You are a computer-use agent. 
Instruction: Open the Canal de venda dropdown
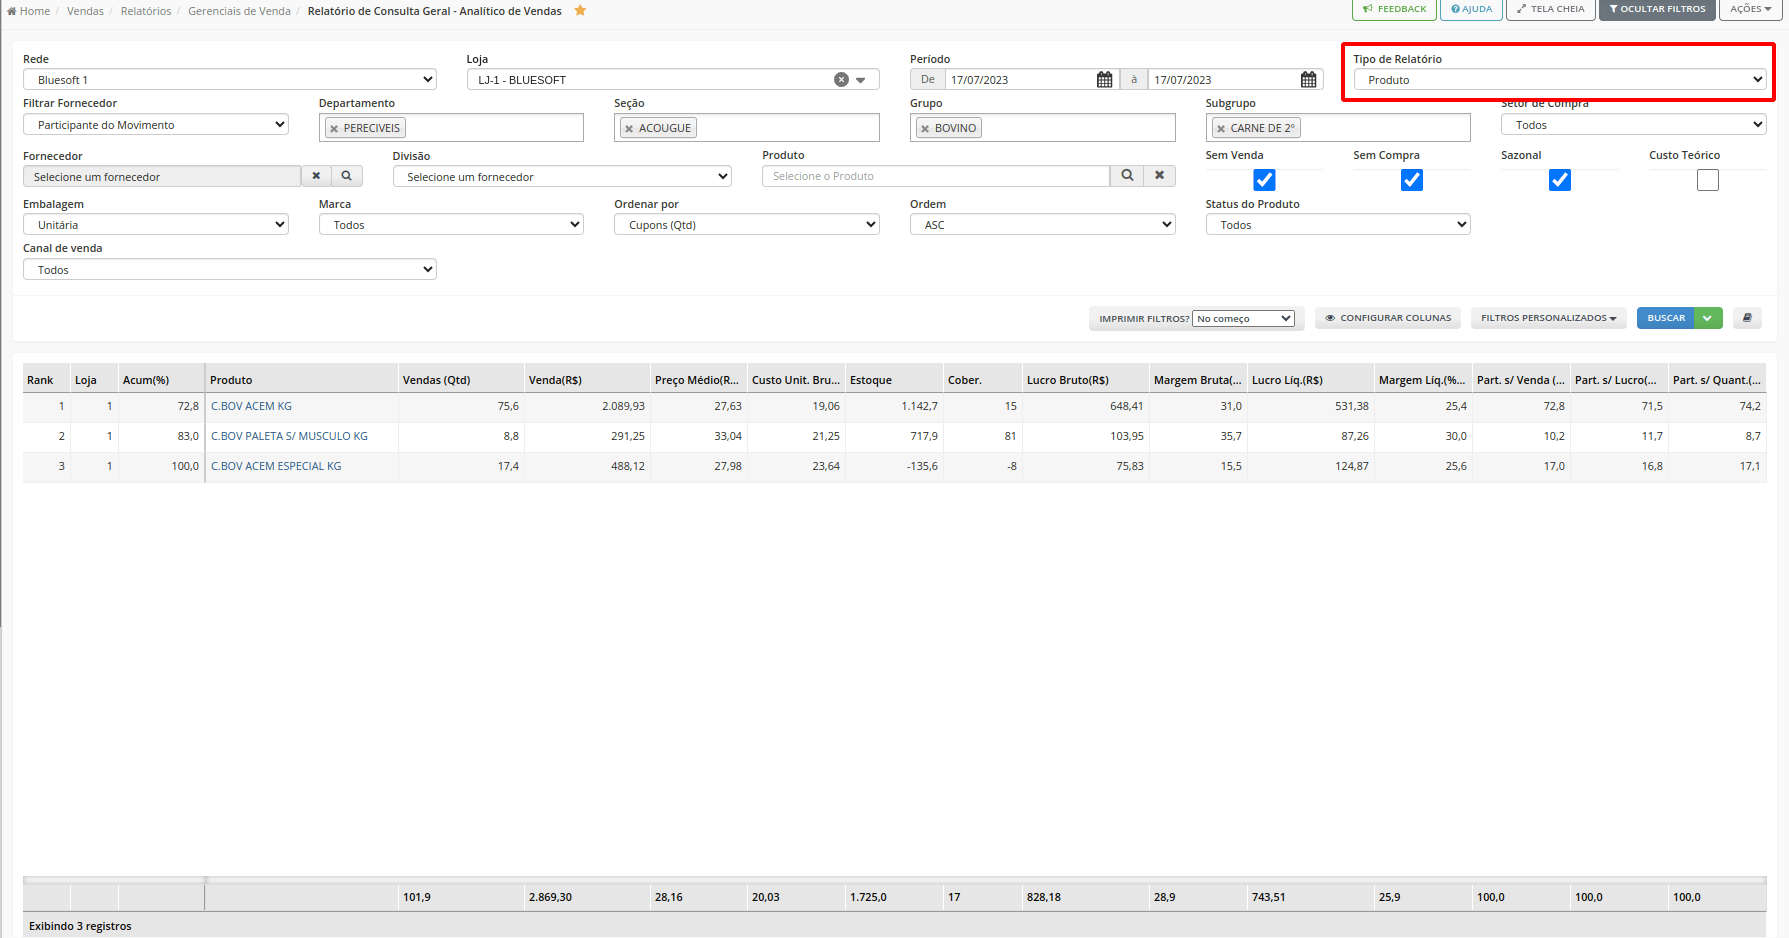tap(230, 270)
